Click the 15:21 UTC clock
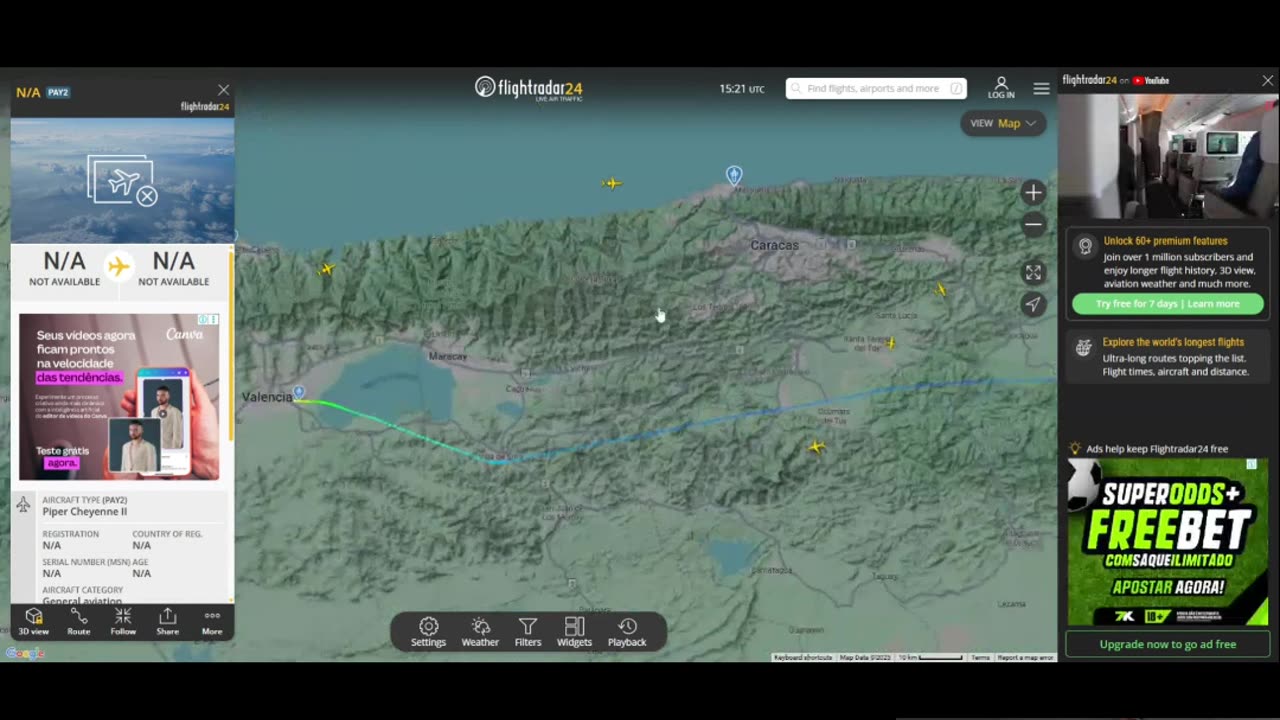Viewport: 1280px width, 720px height. point(742,89)
